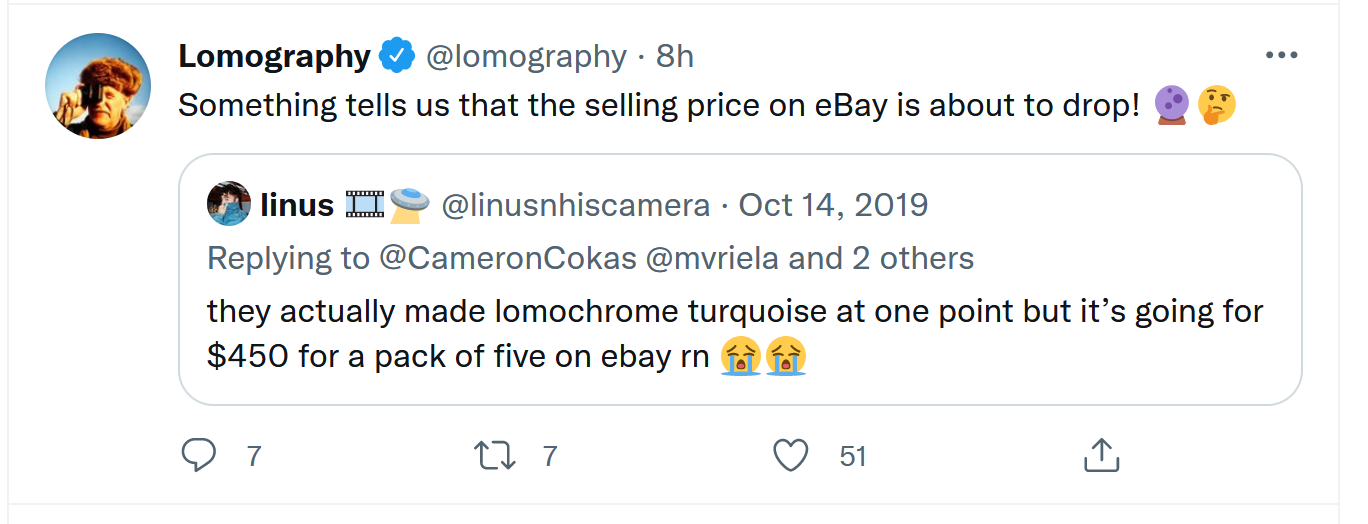Click the 51 likes count
Screen dimensions: 1368x524
click(852, 456)
